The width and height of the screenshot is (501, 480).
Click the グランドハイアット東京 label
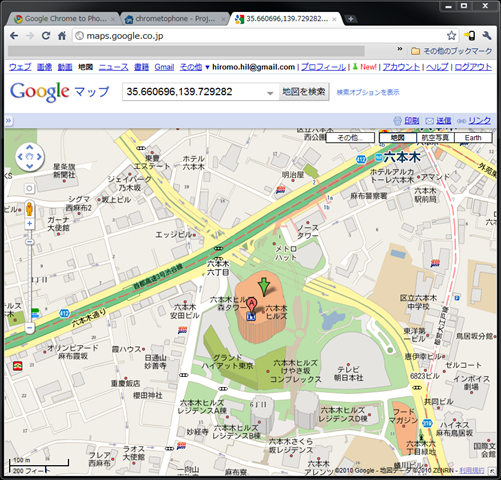click(x=228, y=362)
